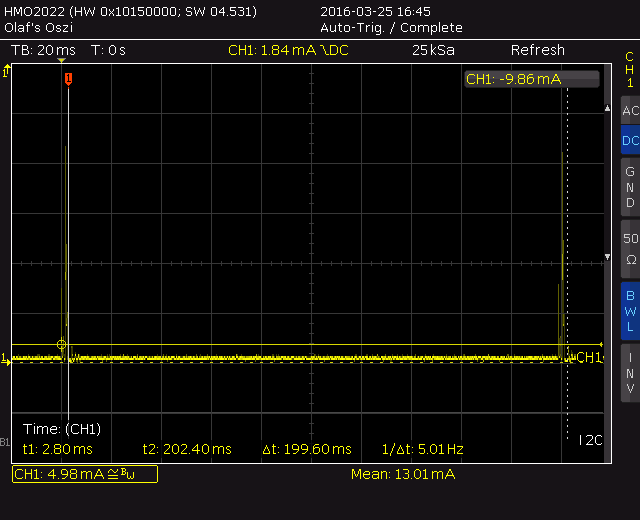Toggle BWL bandwidth limit
The width and height of the screenshot is (640, 520).
click(x=630, y=311)
